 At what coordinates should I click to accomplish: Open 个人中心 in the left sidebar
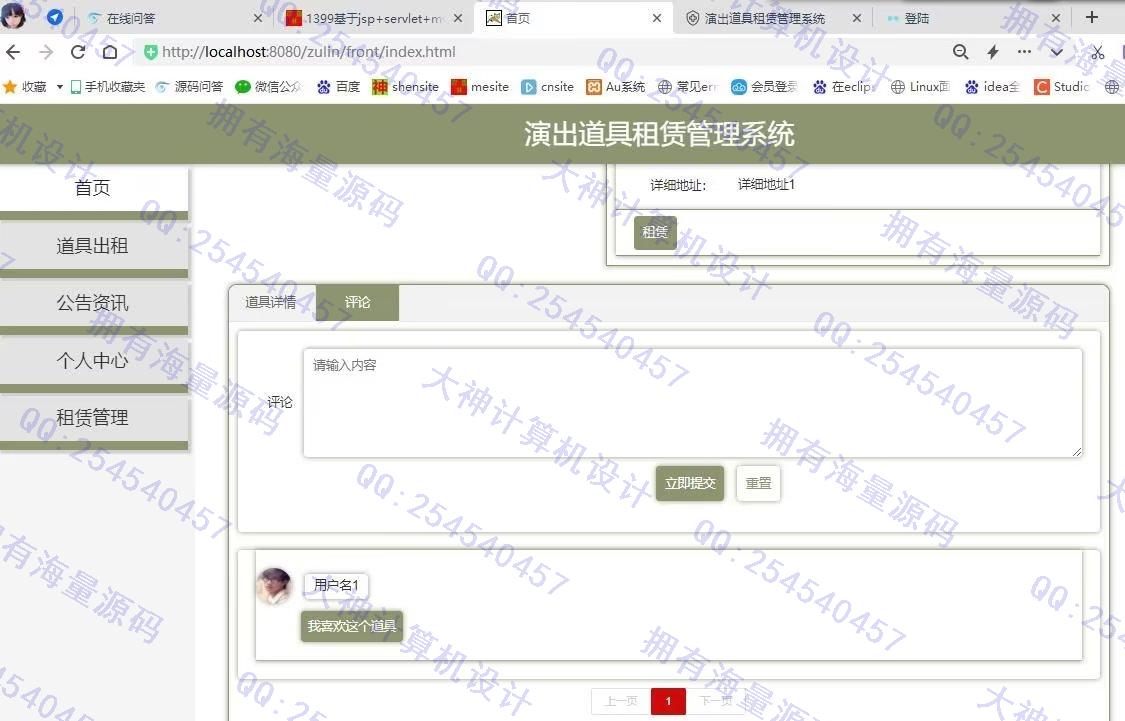point(93,361)
